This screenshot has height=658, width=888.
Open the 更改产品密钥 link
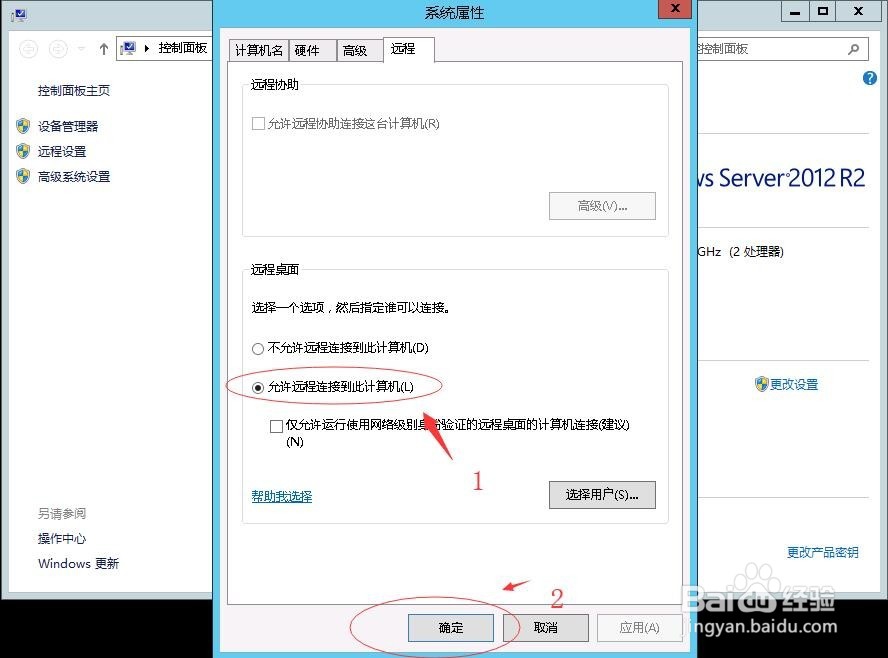pyautogui.click(x=822, y=552)
